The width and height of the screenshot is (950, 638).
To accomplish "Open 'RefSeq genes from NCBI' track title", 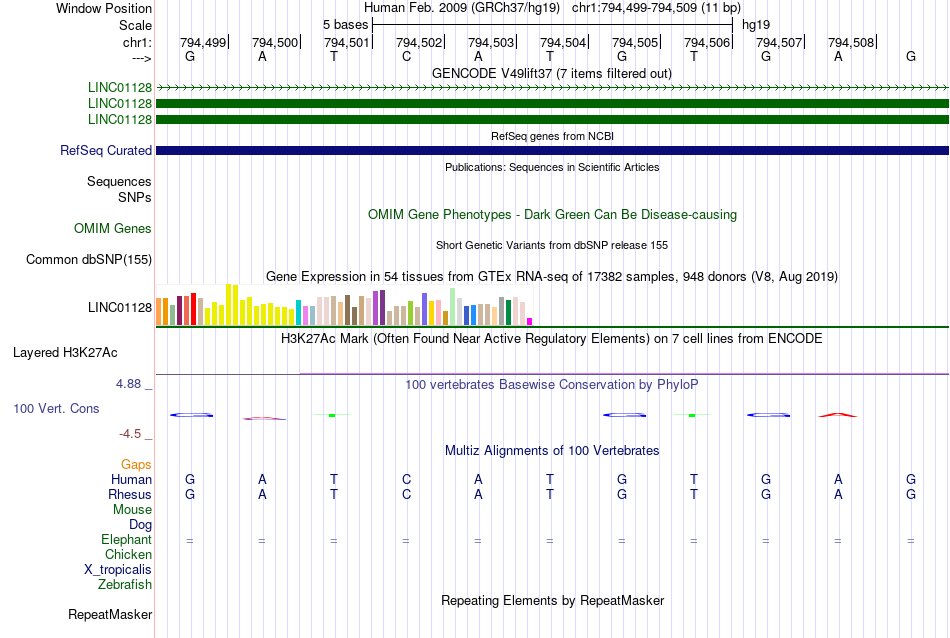I will 552,136.
